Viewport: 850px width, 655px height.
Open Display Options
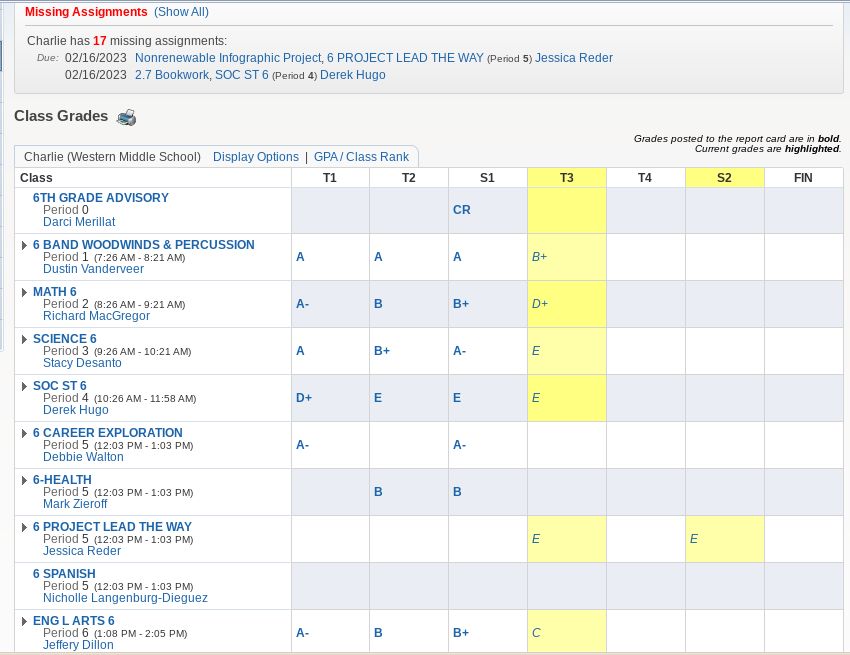click(x=255, y=157)
